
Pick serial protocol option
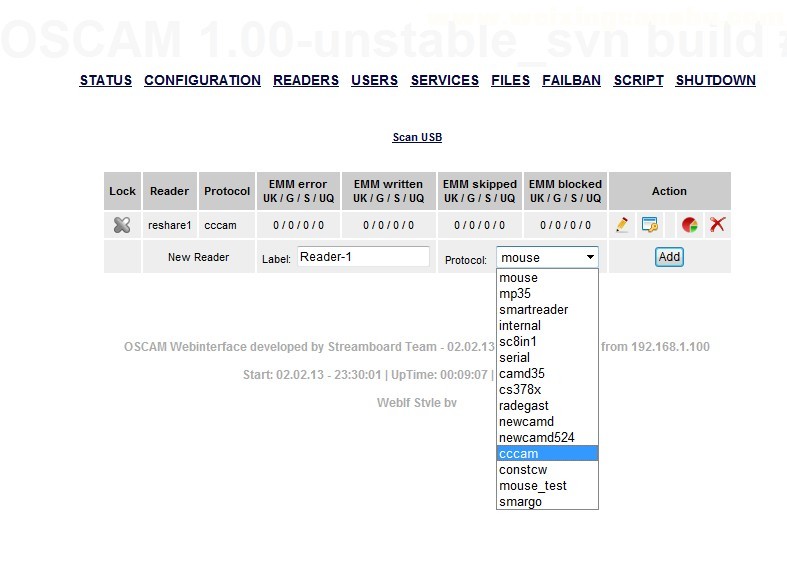pyautogui.click(x=547, y=358)
